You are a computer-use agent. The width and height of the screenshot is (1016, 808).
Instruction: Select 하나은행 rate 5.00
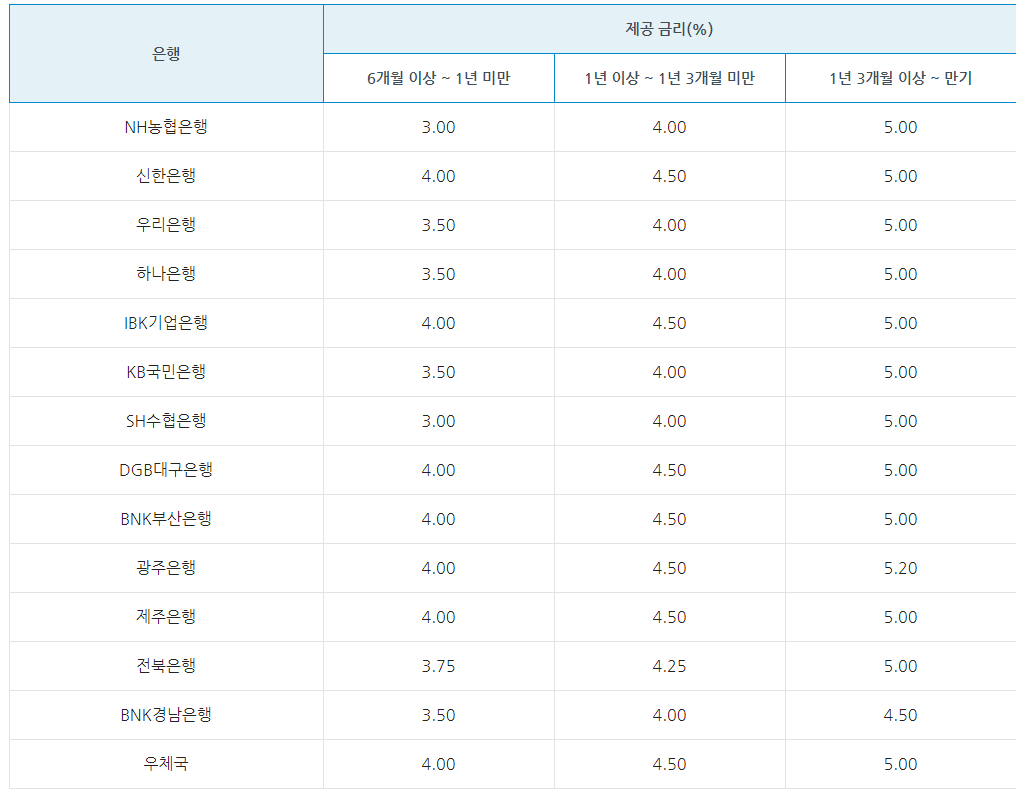click(x=901, y=275)
